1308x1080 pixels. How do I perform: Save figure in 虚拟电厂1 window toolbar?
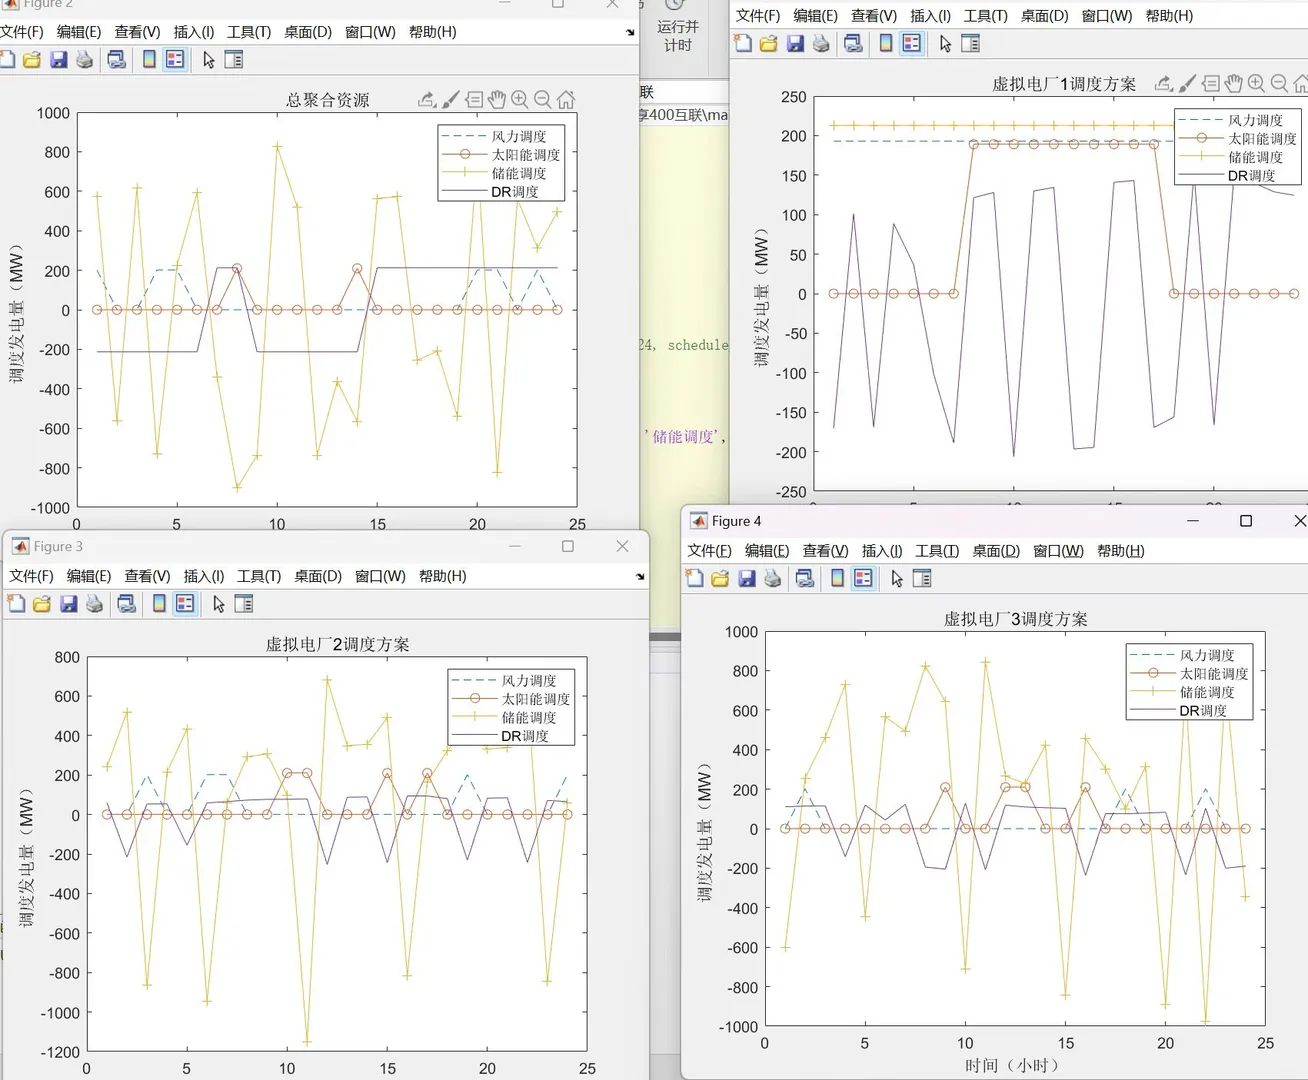tap(796, 43)
